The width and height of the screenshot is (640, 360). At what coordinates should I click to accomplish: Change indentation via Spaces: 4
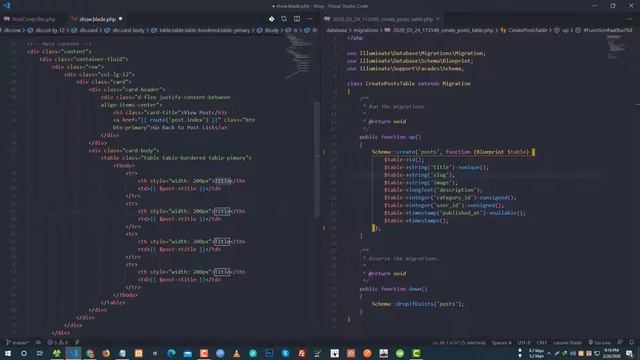tap(501, 342)
